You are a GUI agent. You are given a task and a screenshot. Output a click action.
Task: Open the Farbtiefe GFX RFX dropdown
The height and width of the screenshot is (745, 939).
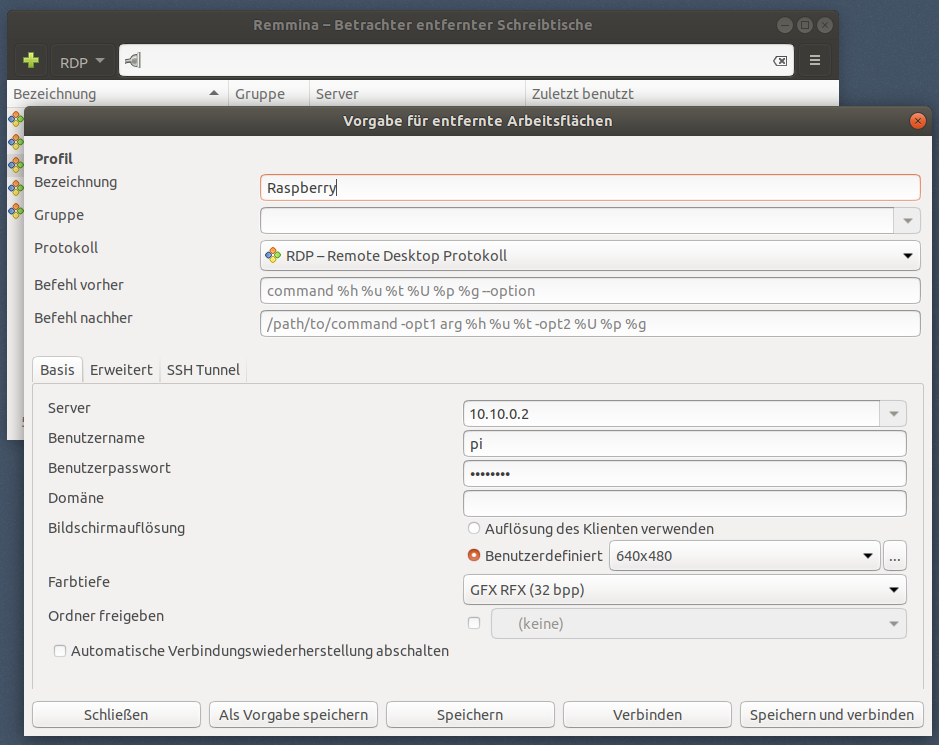(685, 590)
